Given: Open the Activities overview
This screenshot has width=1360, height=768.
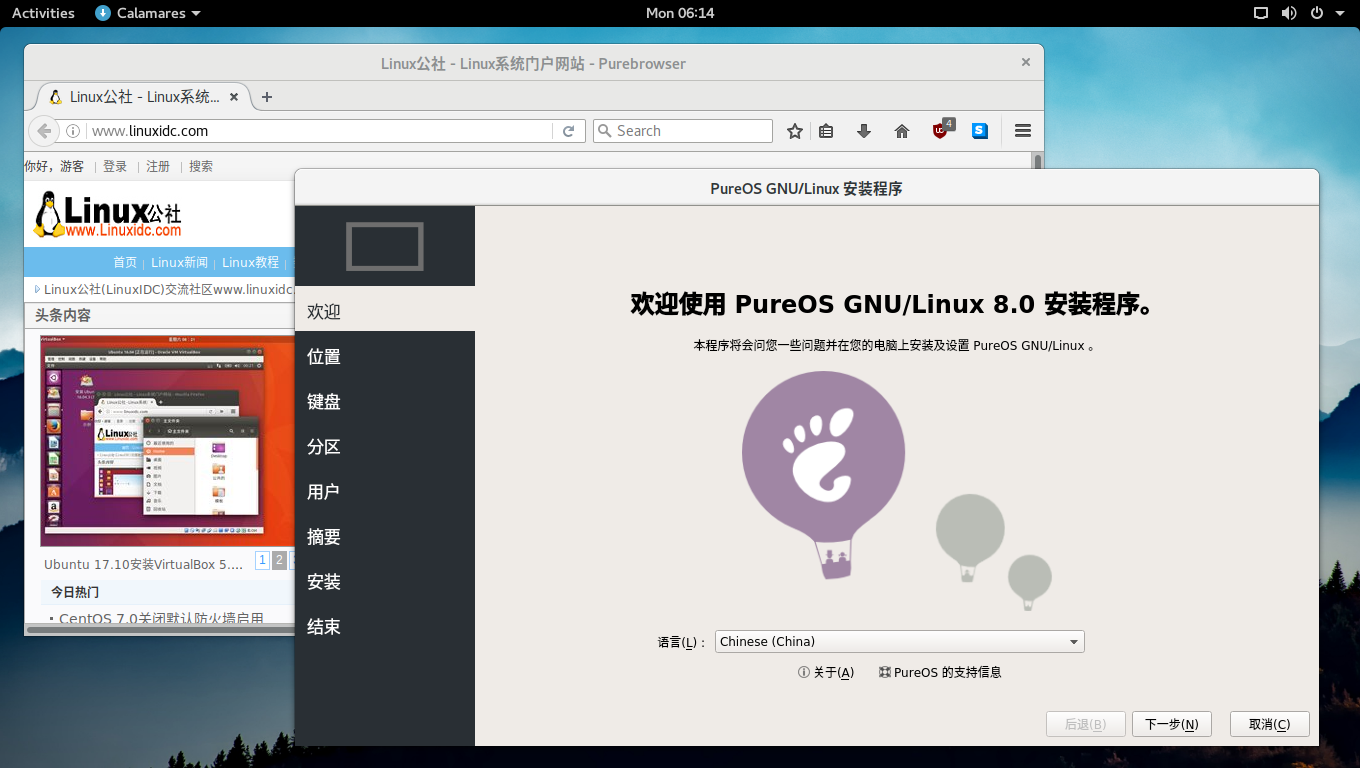Looking at the screenshot, I should pyautogui.click(x=43, y=13).
